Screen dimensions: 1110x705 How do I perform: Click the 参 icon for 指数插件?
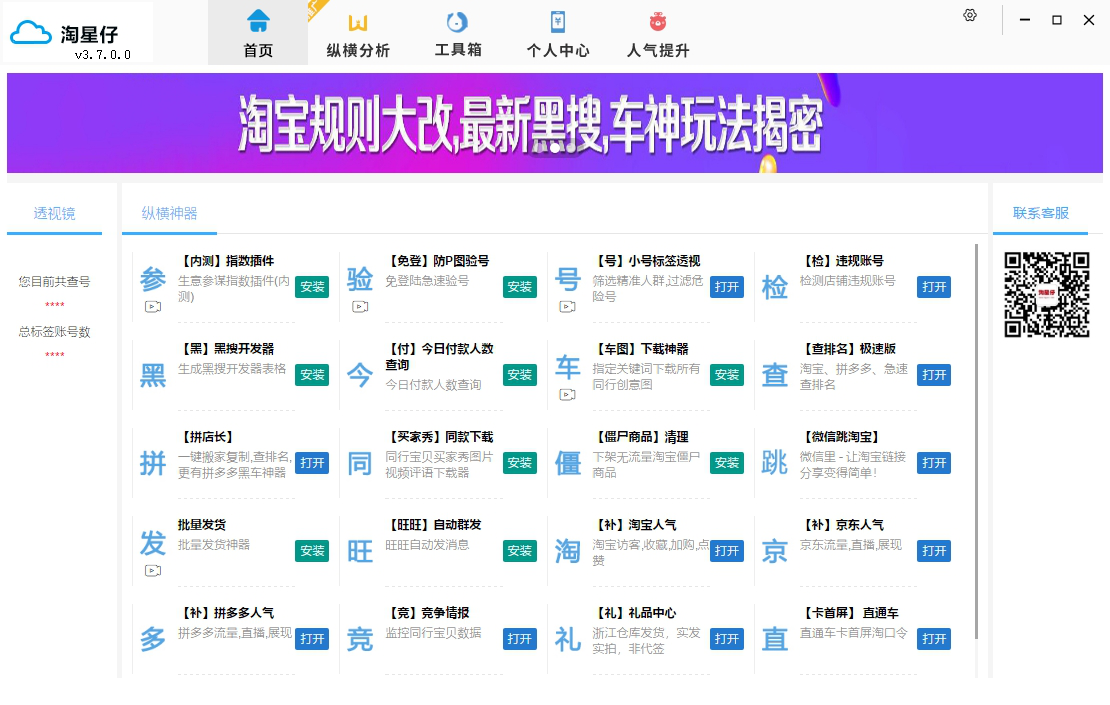[x=153, y=280]
